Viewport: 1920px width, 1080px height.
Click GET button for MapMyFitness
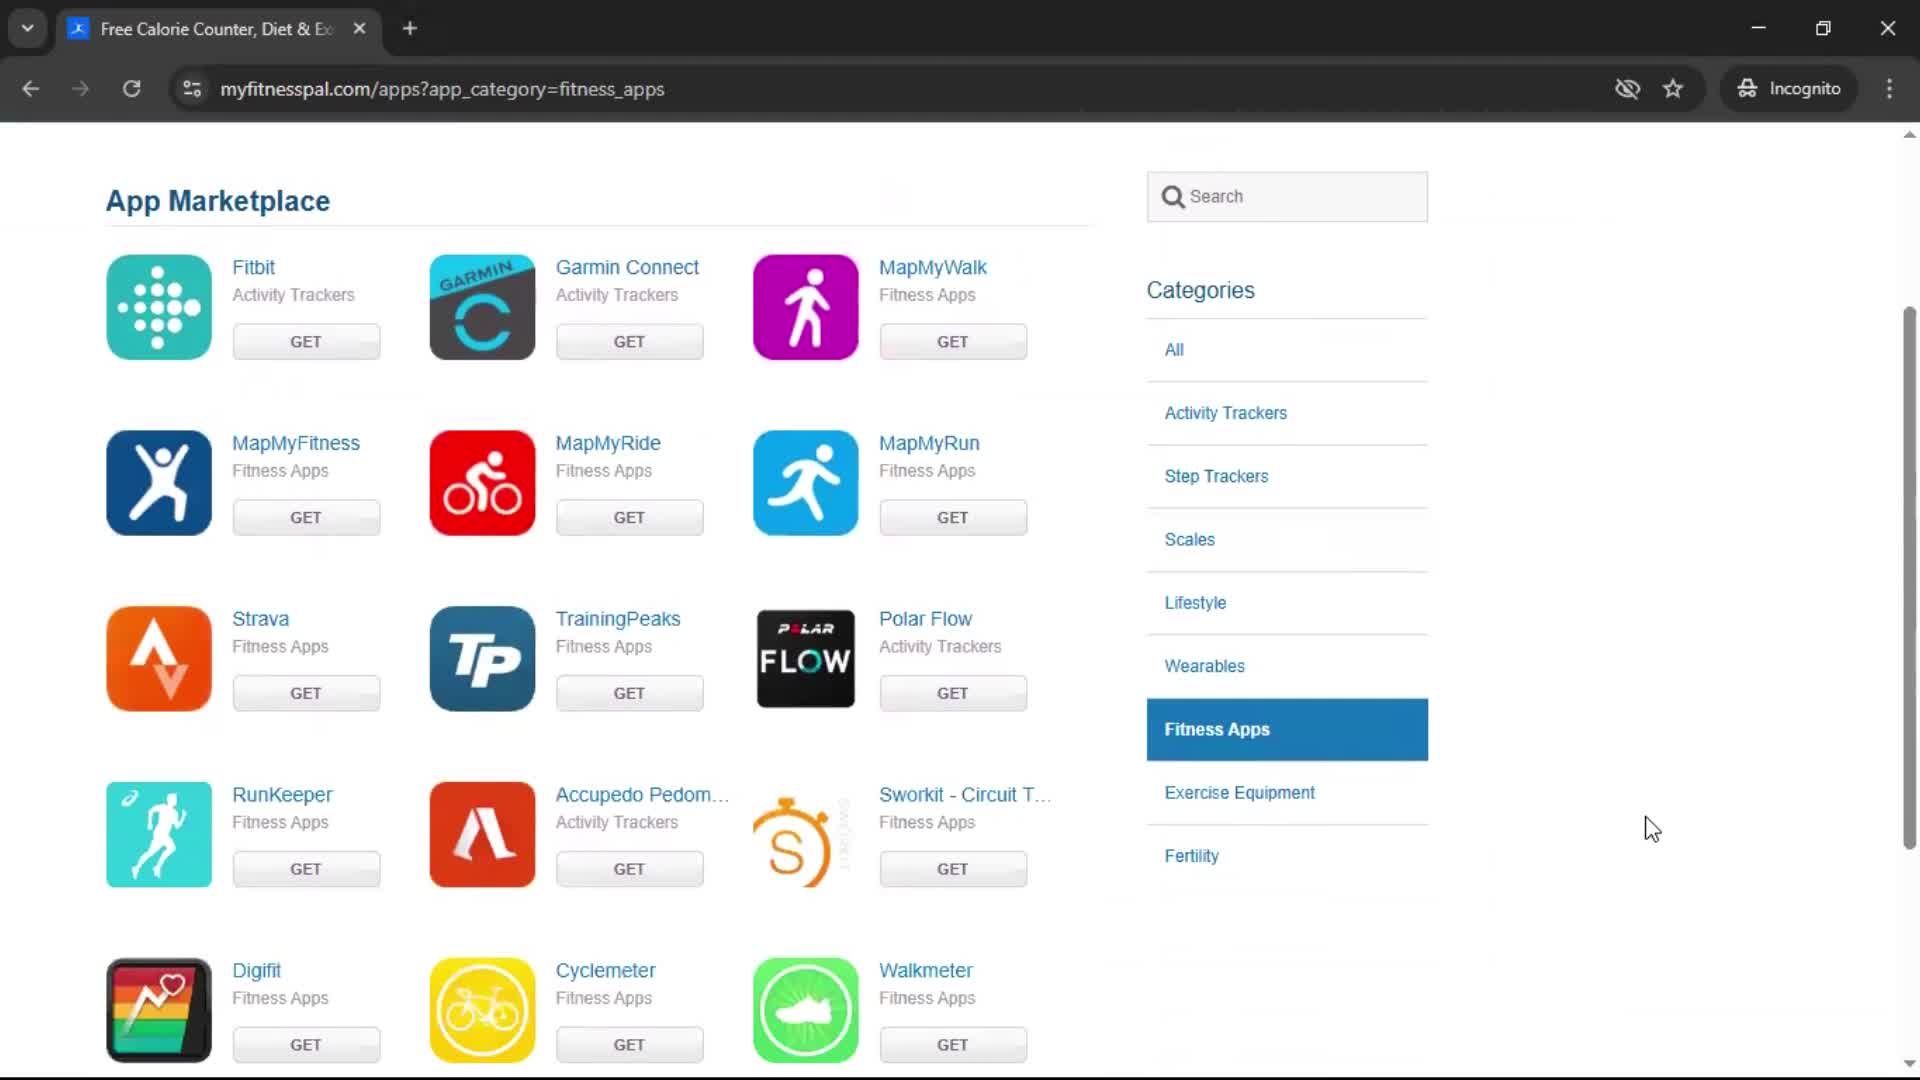coord(306,518)
